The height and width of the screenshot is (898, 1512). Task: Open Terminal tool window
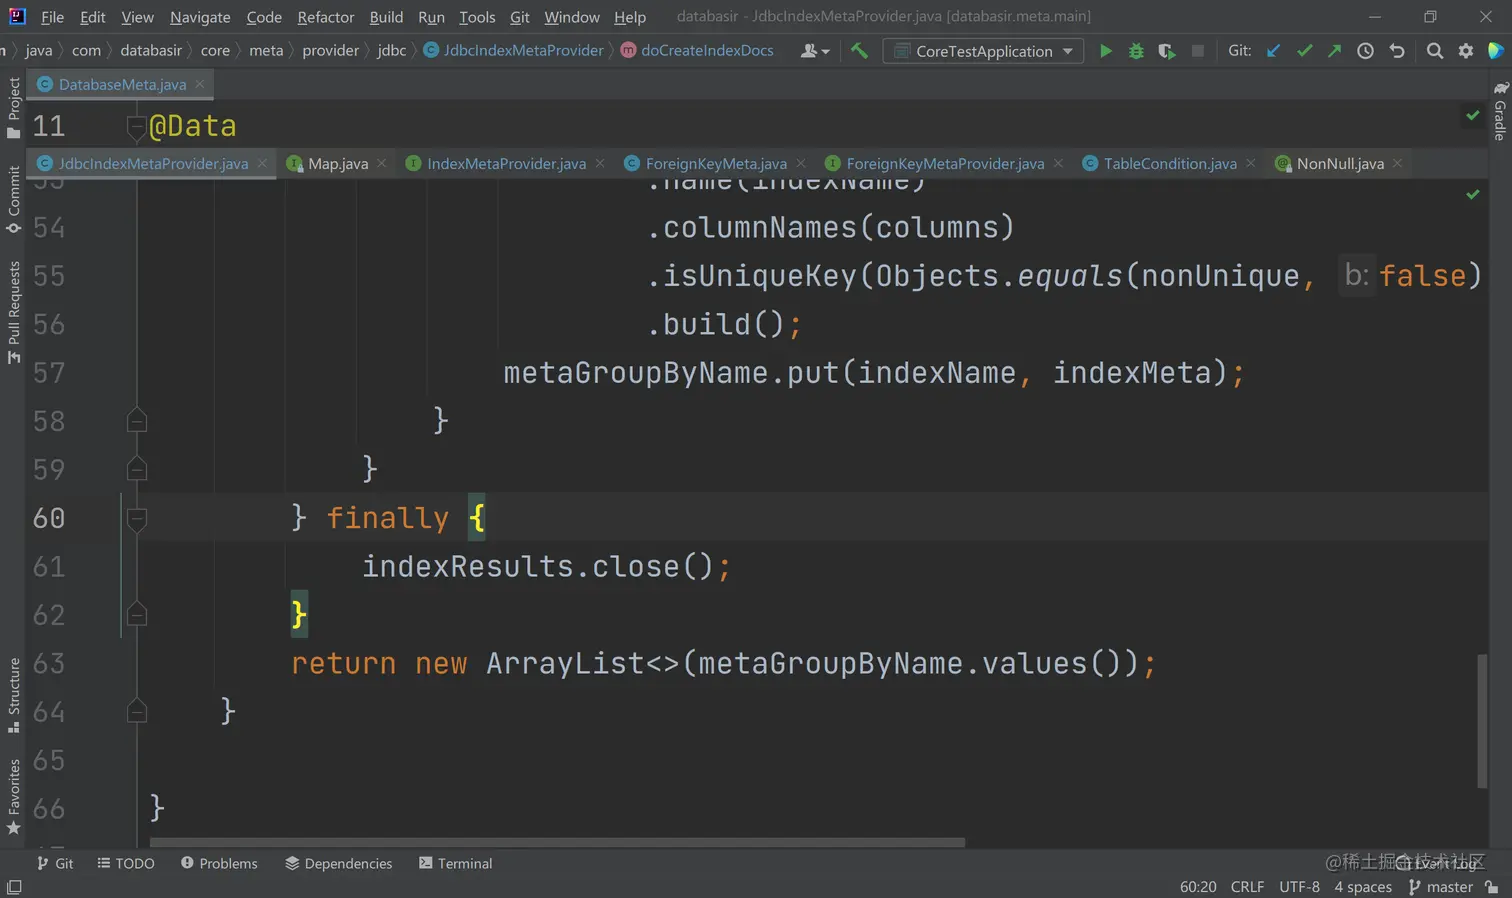click(455, 863)
